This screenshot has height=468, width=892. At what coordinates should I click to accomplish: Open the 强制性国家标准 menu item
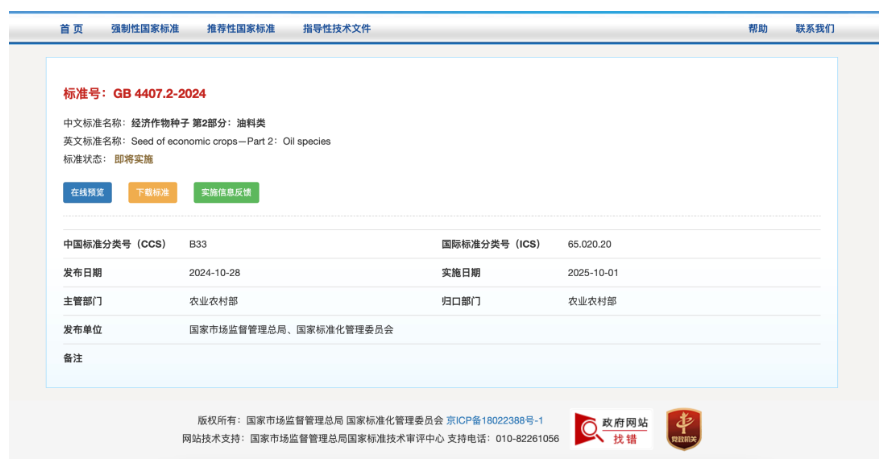pos(145,29)
